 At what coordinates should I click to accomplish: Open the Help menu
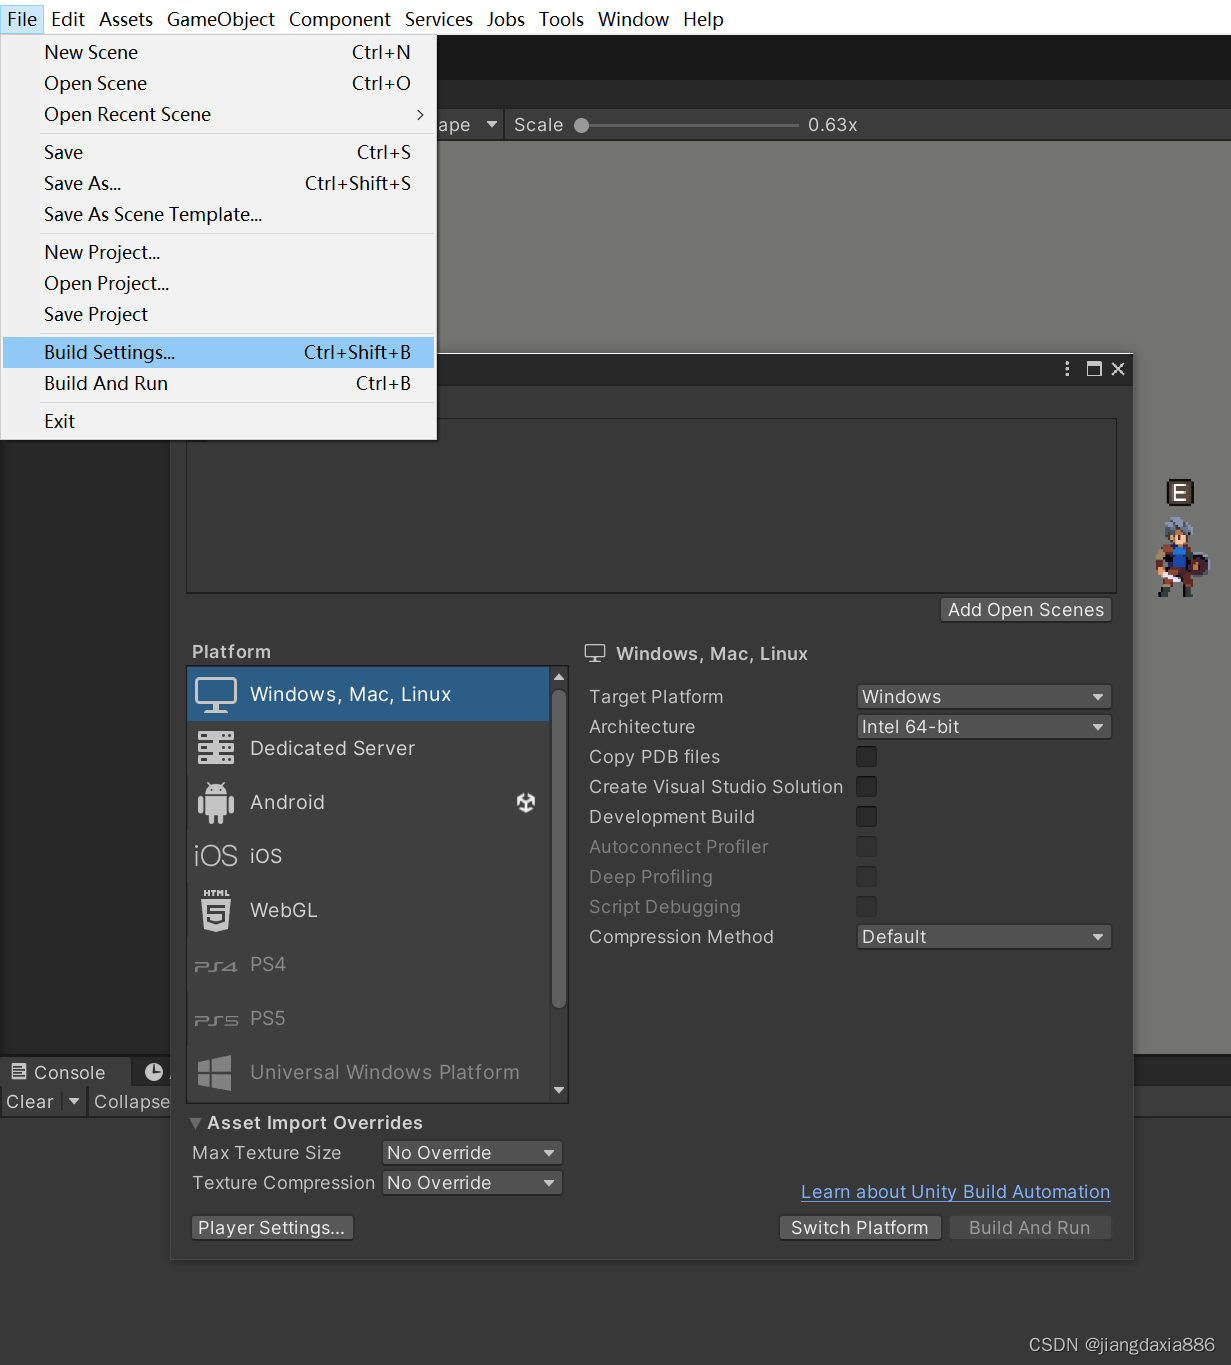[x=704, y=19]
